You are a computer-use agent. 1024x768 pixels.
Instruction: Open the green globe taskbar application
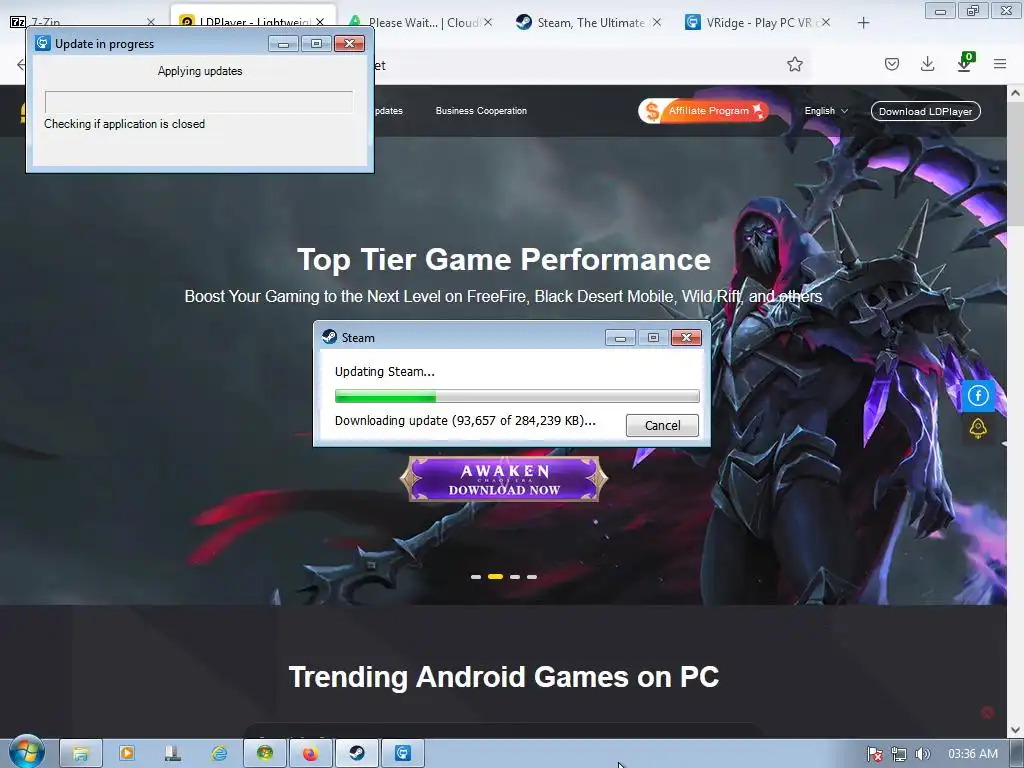(264, 754)
